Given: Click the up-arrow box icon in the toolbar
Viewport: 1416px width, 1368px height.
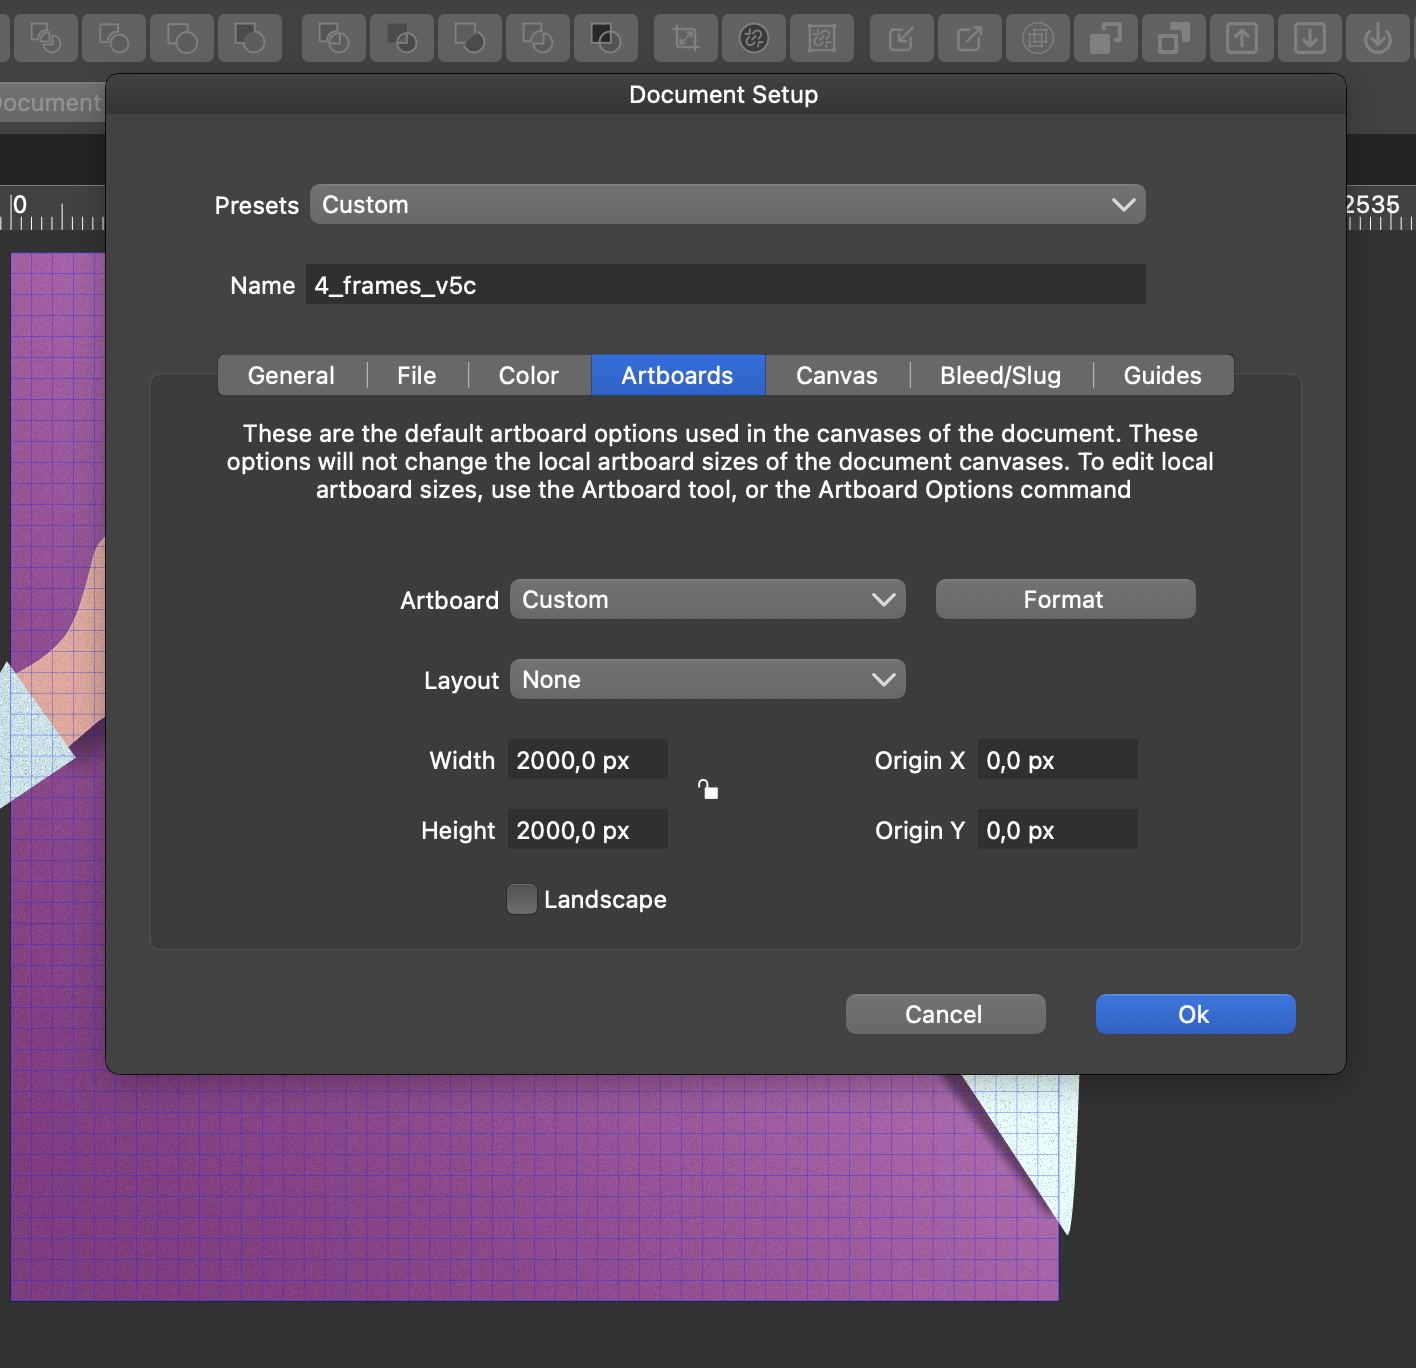Looking at the screenshot, I should (1242, 39).
